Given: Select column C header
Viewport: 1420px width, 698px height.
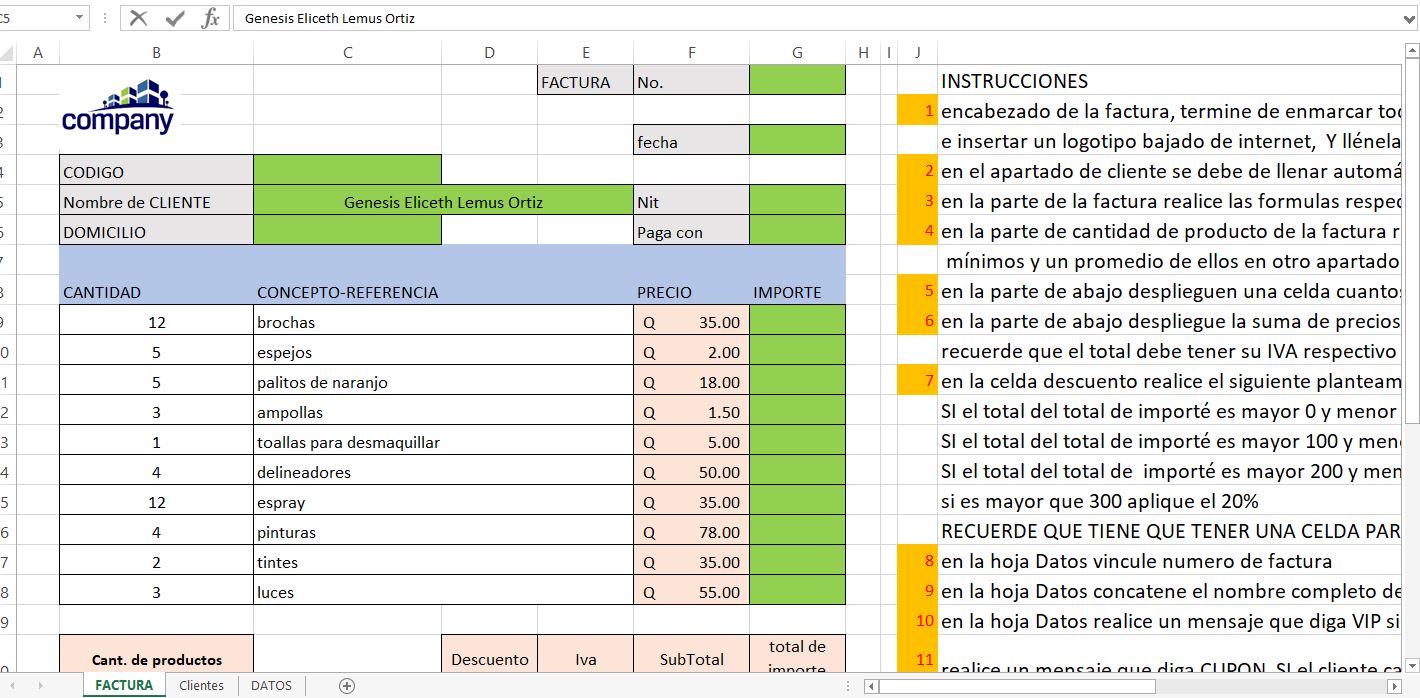Looking at the screenshot, I should point(347,53).
